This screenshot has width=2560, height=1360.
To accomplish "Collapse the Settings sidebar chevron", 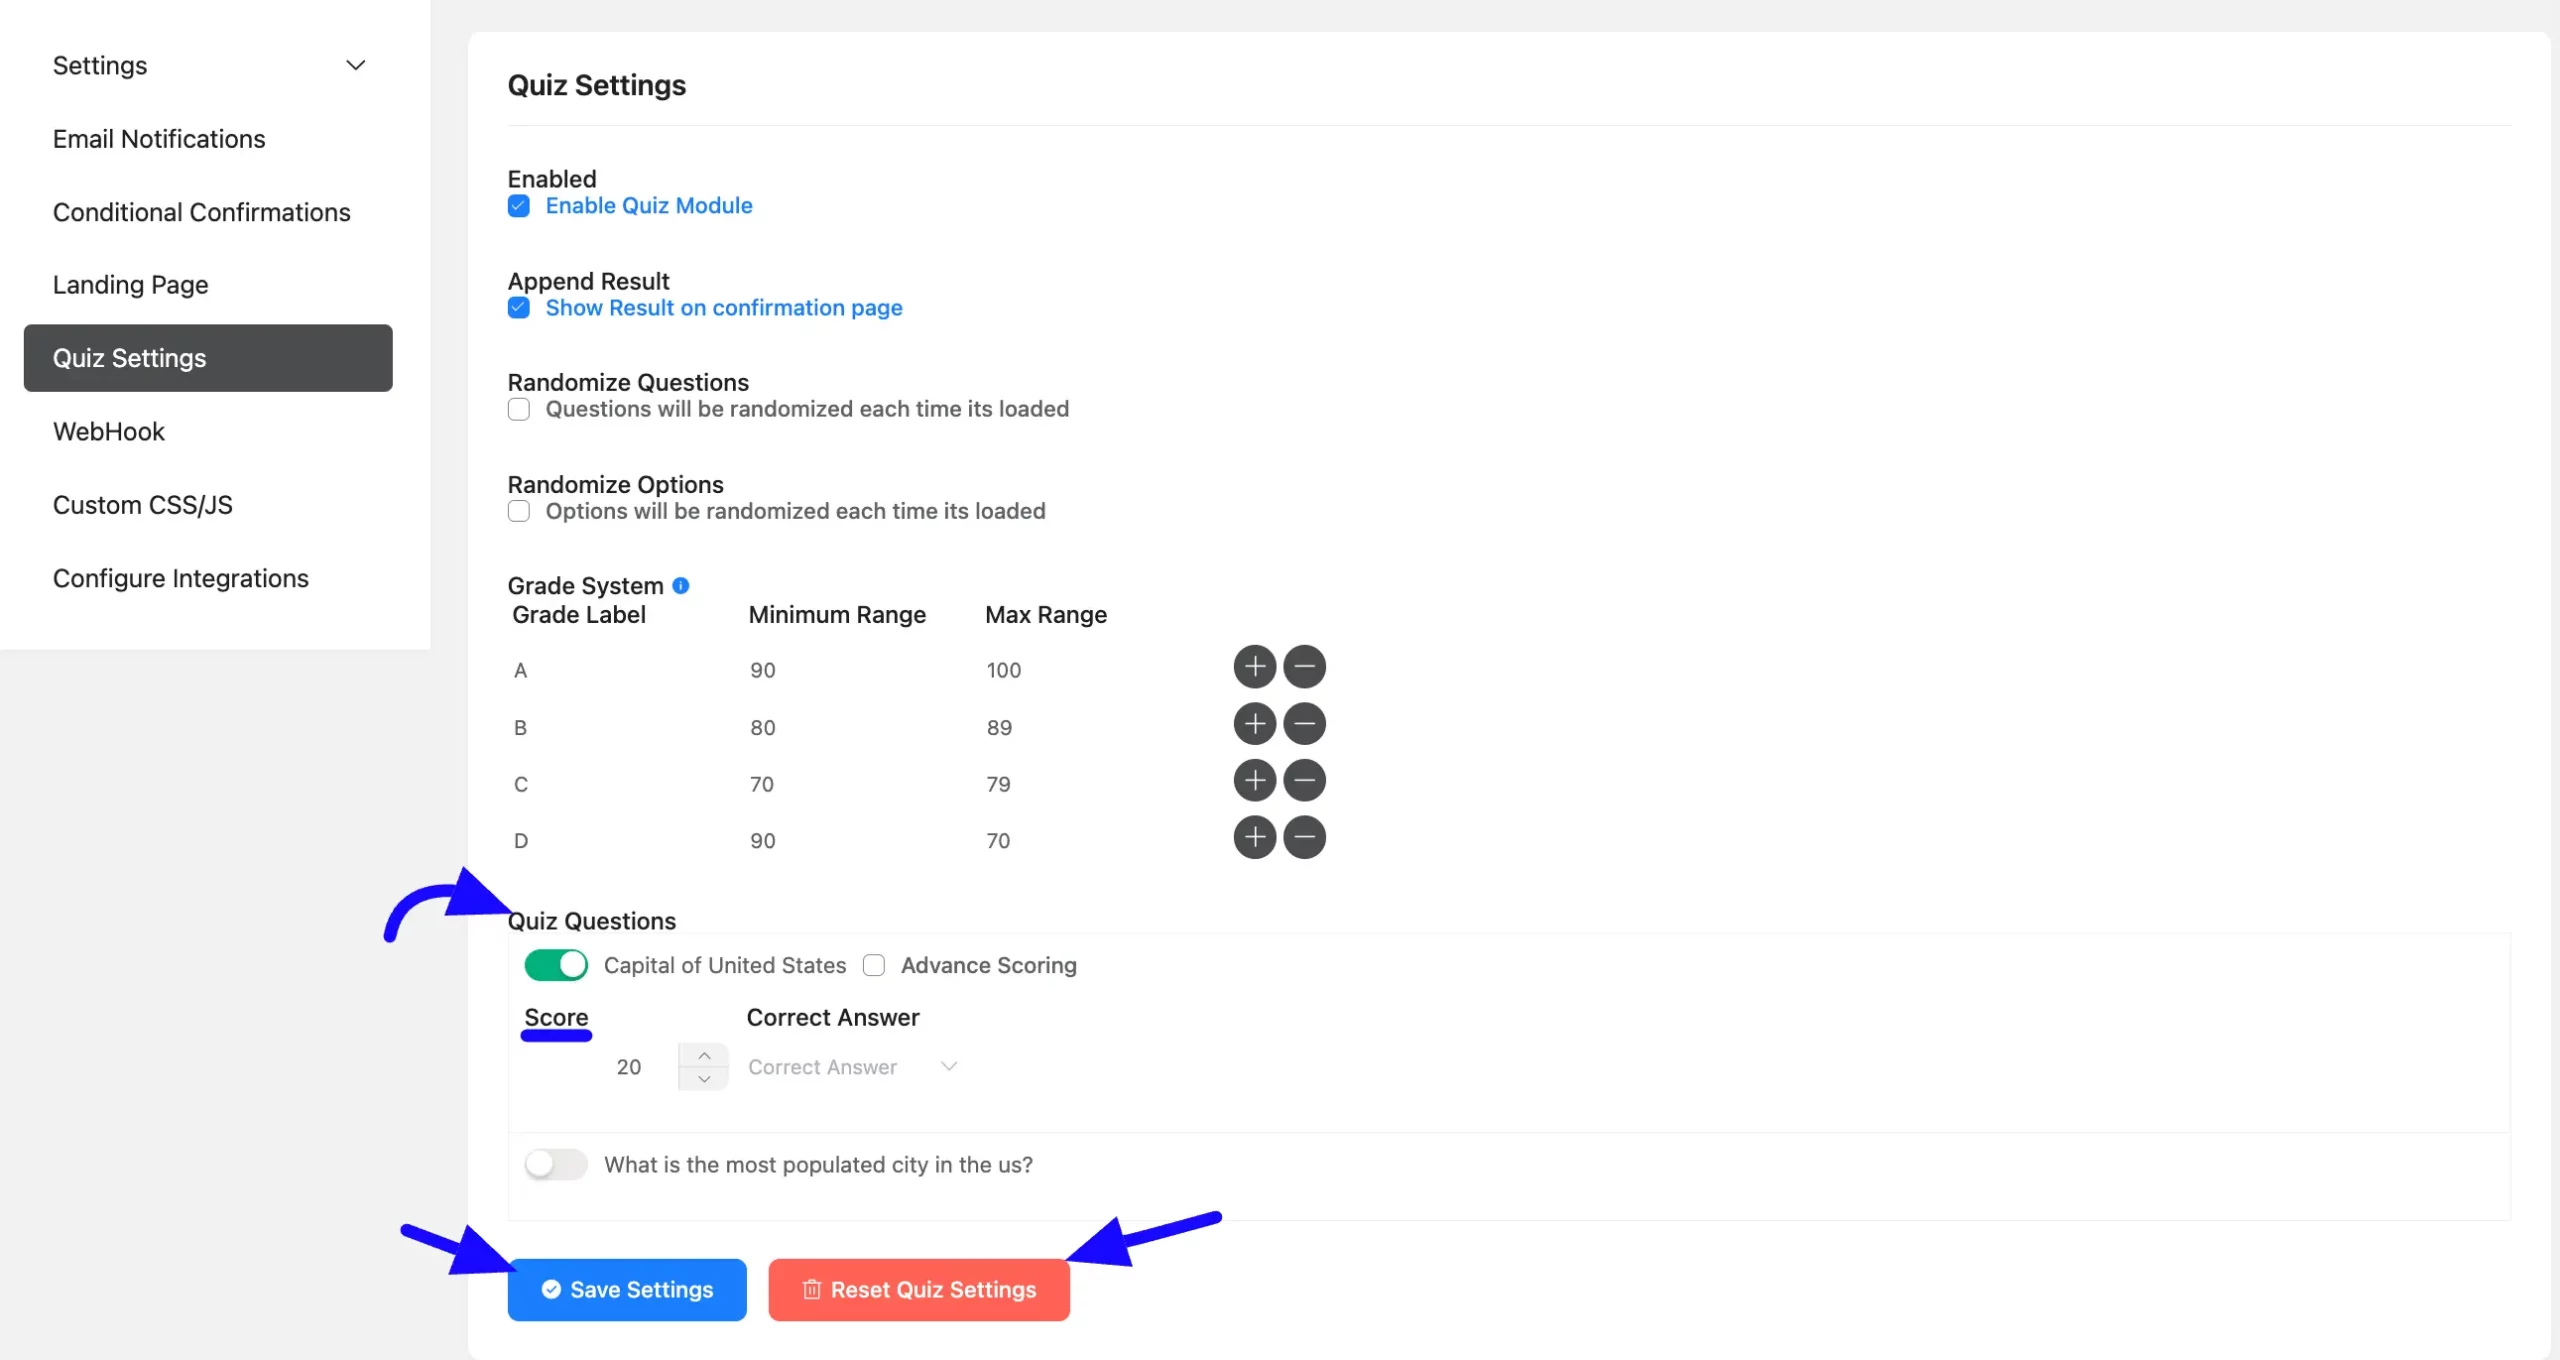I will [355, 66].
